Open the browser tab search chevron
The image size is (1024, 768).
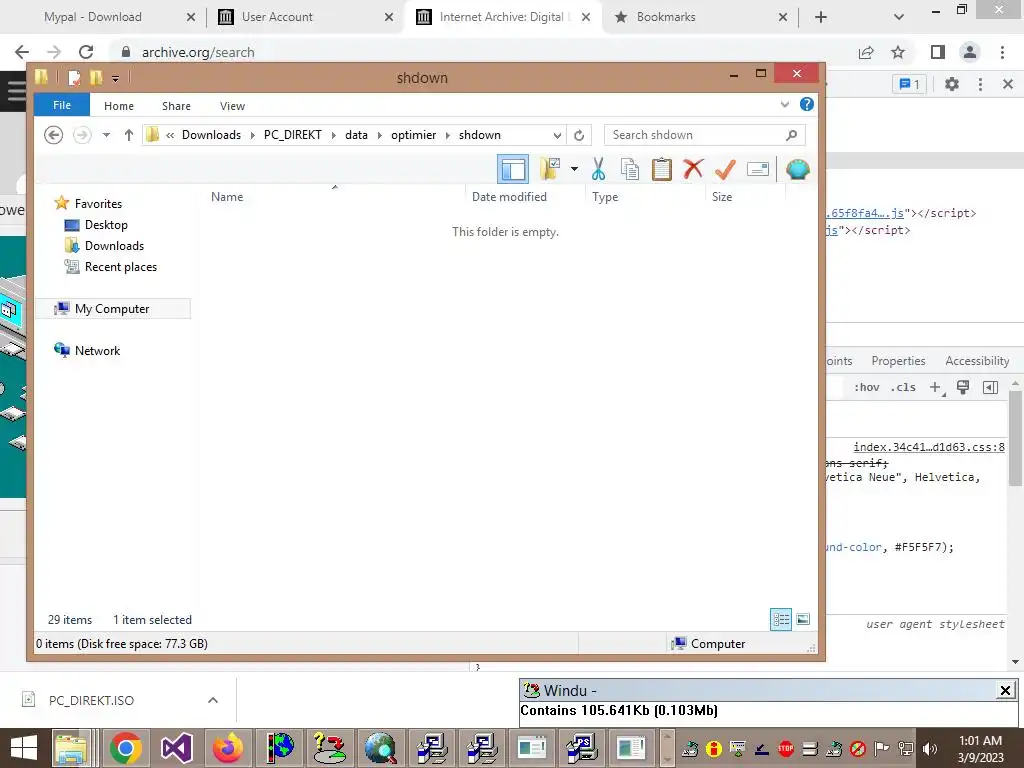click(899, 18)
